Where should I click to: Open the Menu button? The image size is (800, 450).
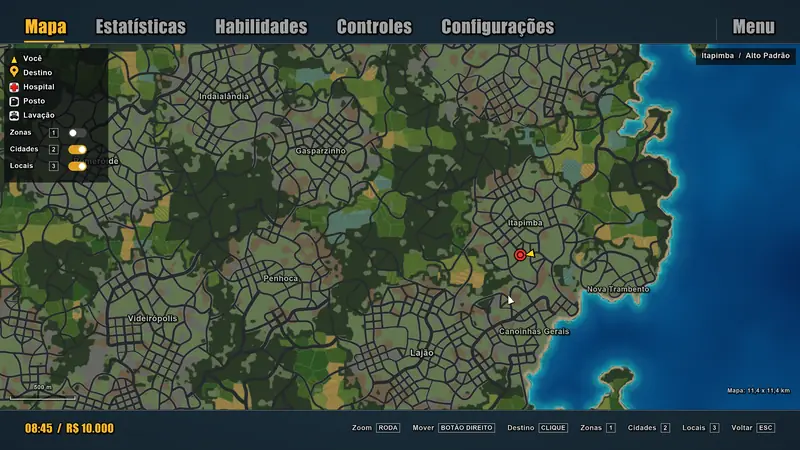click(754, 27)
